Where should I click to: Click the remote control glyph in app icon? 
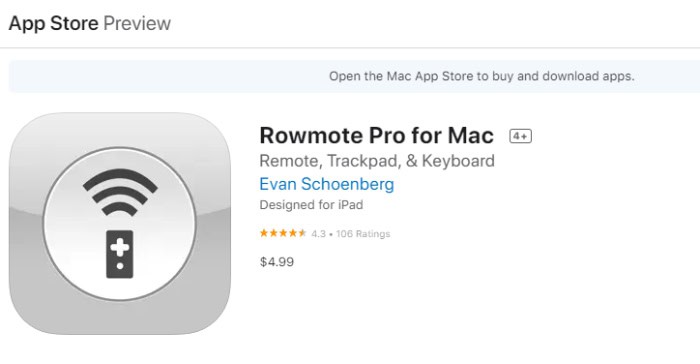120,254
